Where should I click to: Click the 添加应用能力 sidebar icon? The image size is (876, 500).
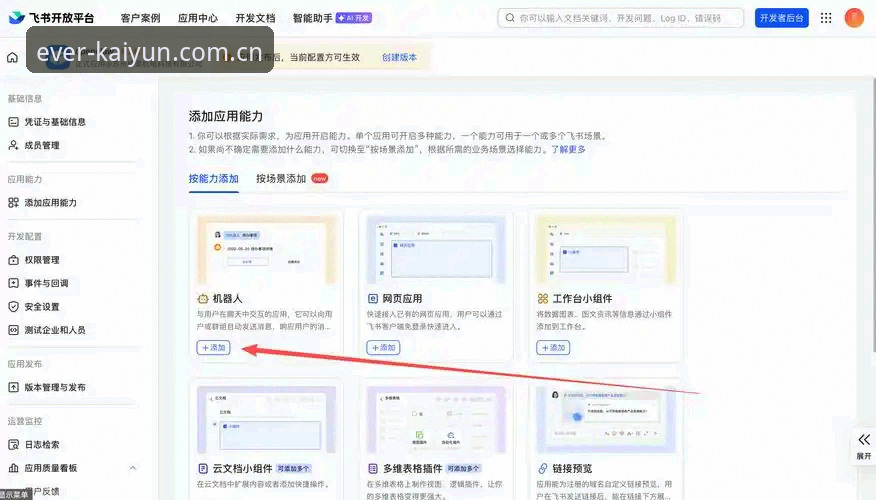[13, 203]
